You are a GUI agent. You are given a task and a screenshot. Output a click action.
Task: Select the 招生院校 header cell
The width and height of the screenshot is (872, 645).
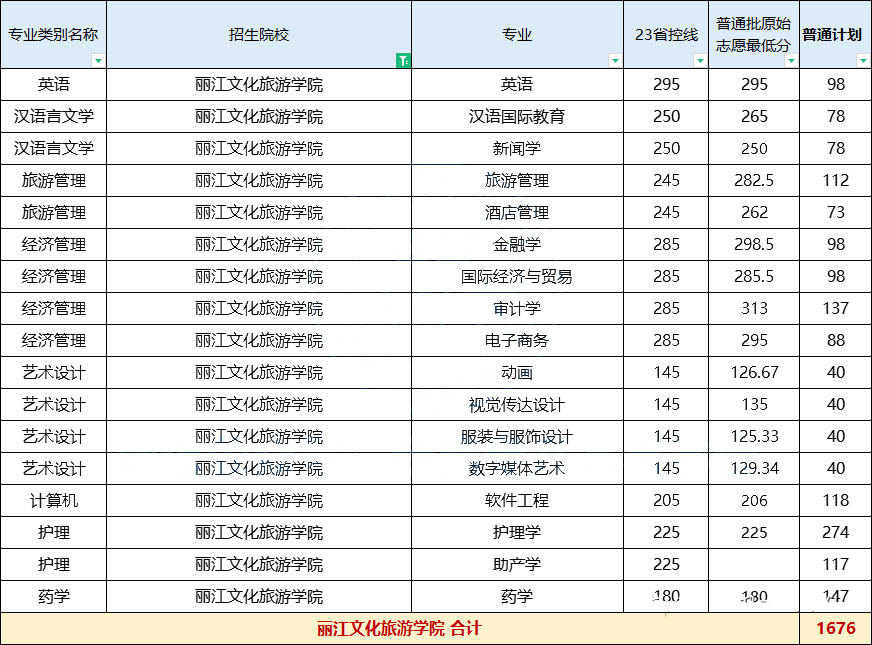click(x=259, y=34)
